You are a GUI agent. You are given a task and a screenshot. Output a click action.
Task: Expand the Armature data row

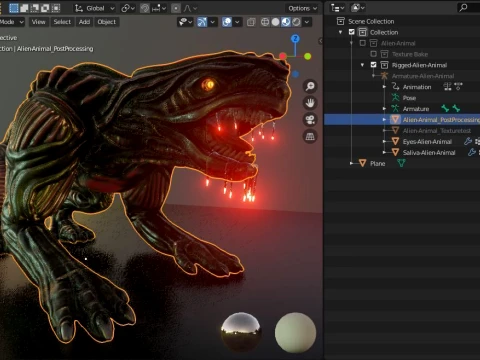point(384,109)
